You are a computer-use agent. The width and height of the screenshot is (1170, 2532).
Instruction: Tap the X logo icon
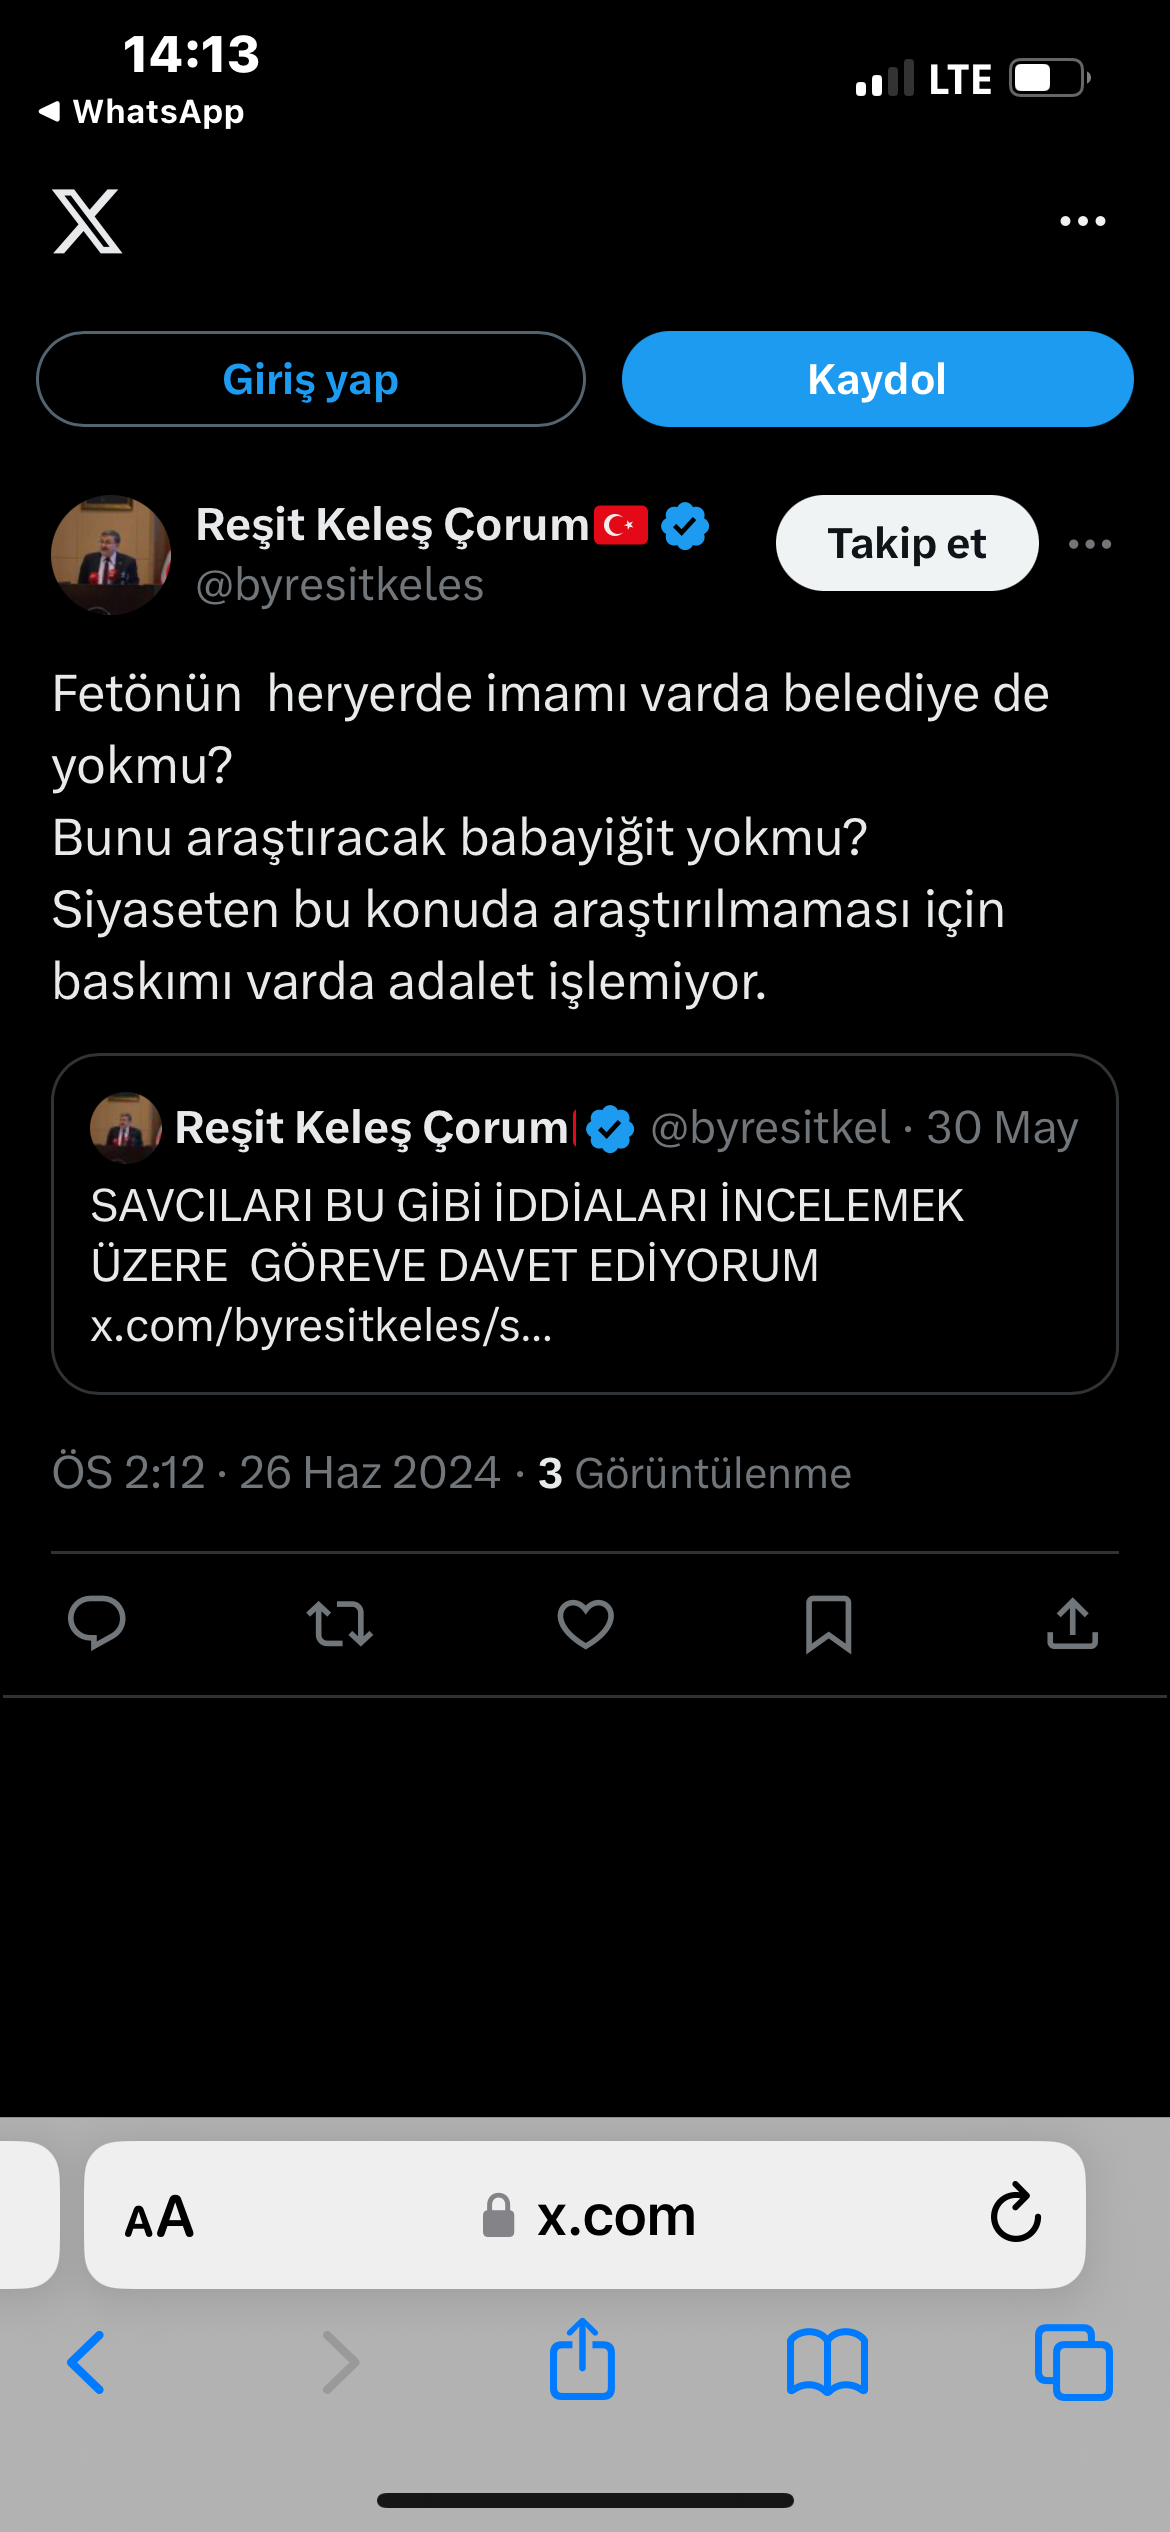pyautogui.click(x=88, y=221)
